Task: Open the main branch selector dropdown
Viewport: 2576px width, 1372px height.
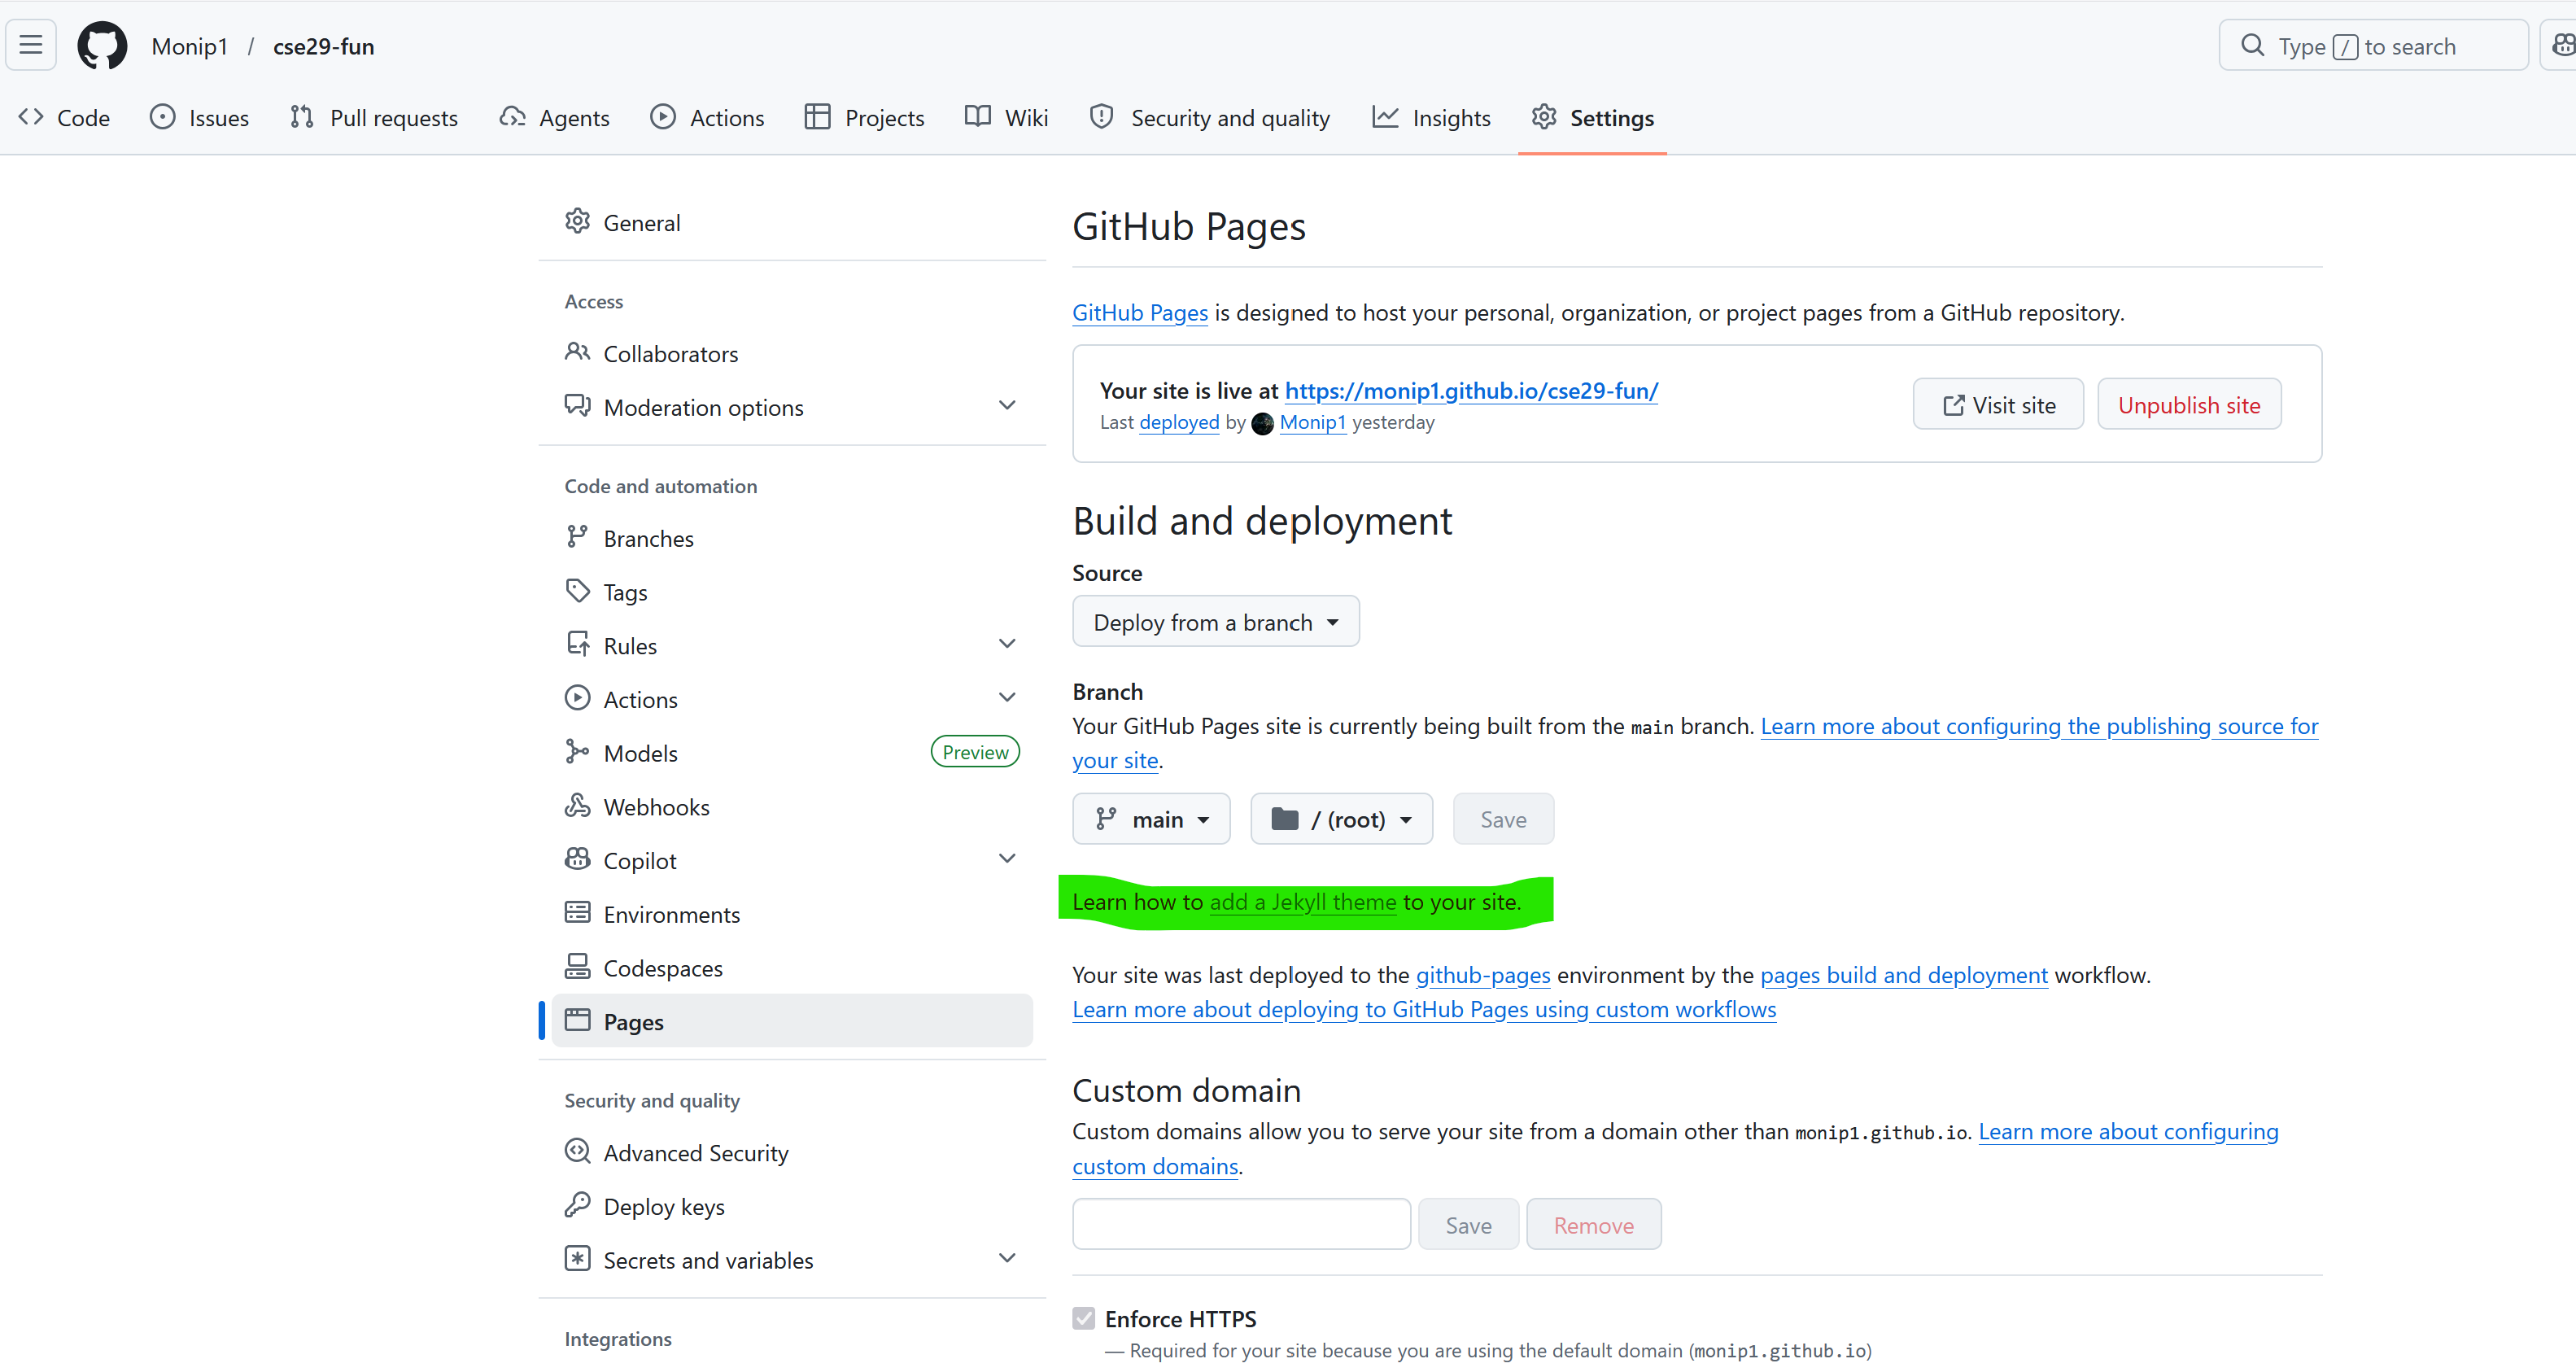Action: (1151, 819)
